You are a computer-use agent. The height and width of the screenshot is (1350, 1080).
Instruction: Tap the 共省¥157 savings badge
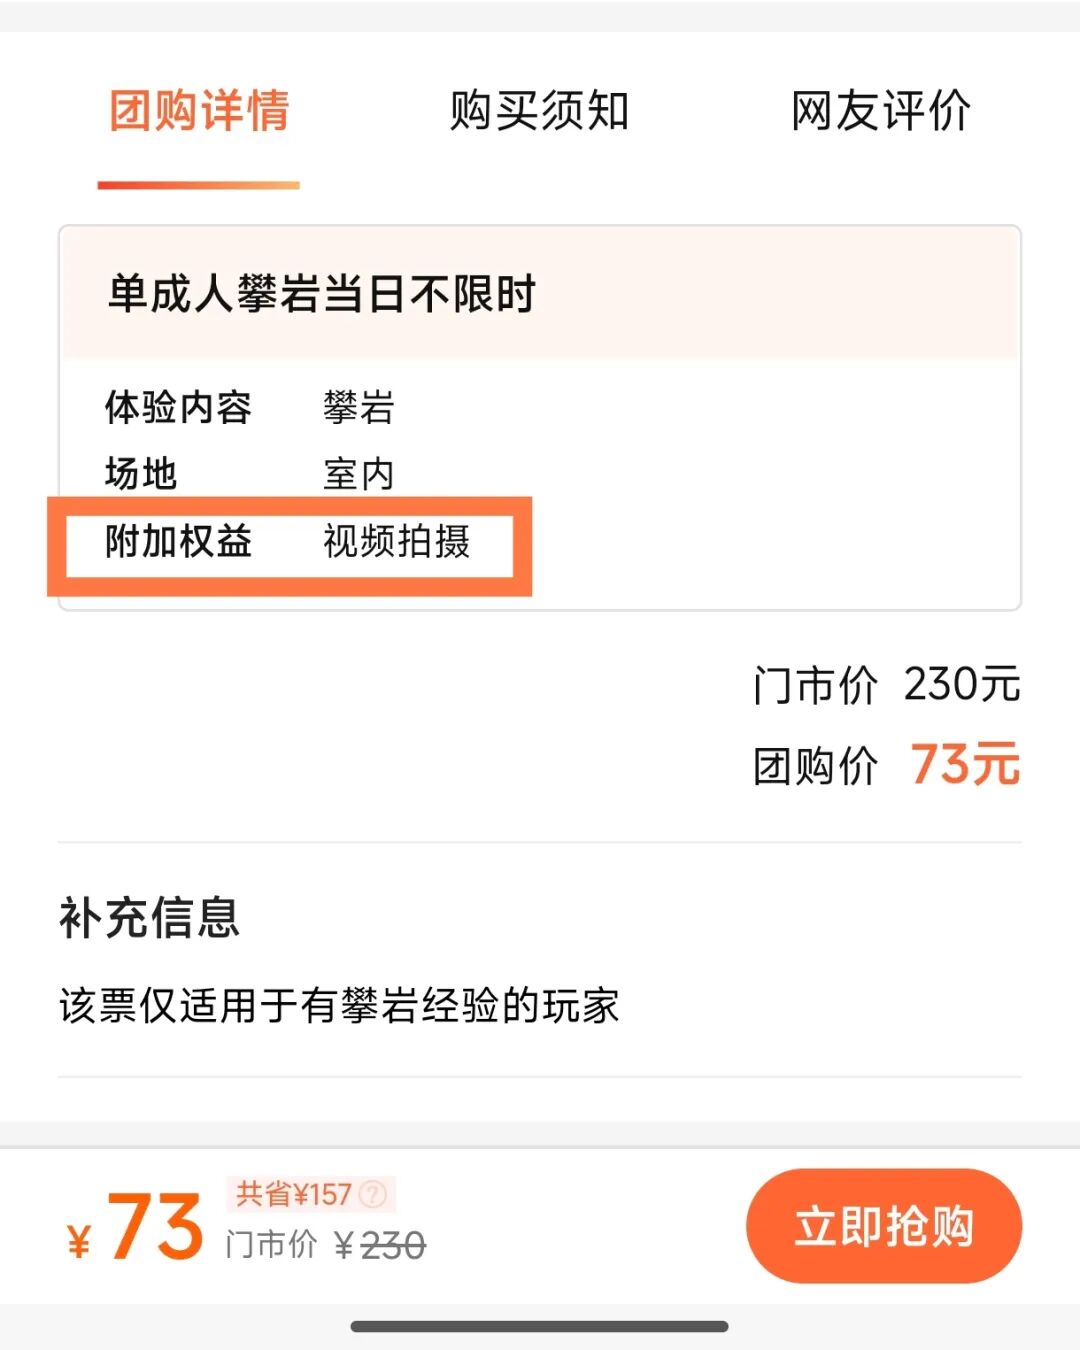(x=294, y=1194)
